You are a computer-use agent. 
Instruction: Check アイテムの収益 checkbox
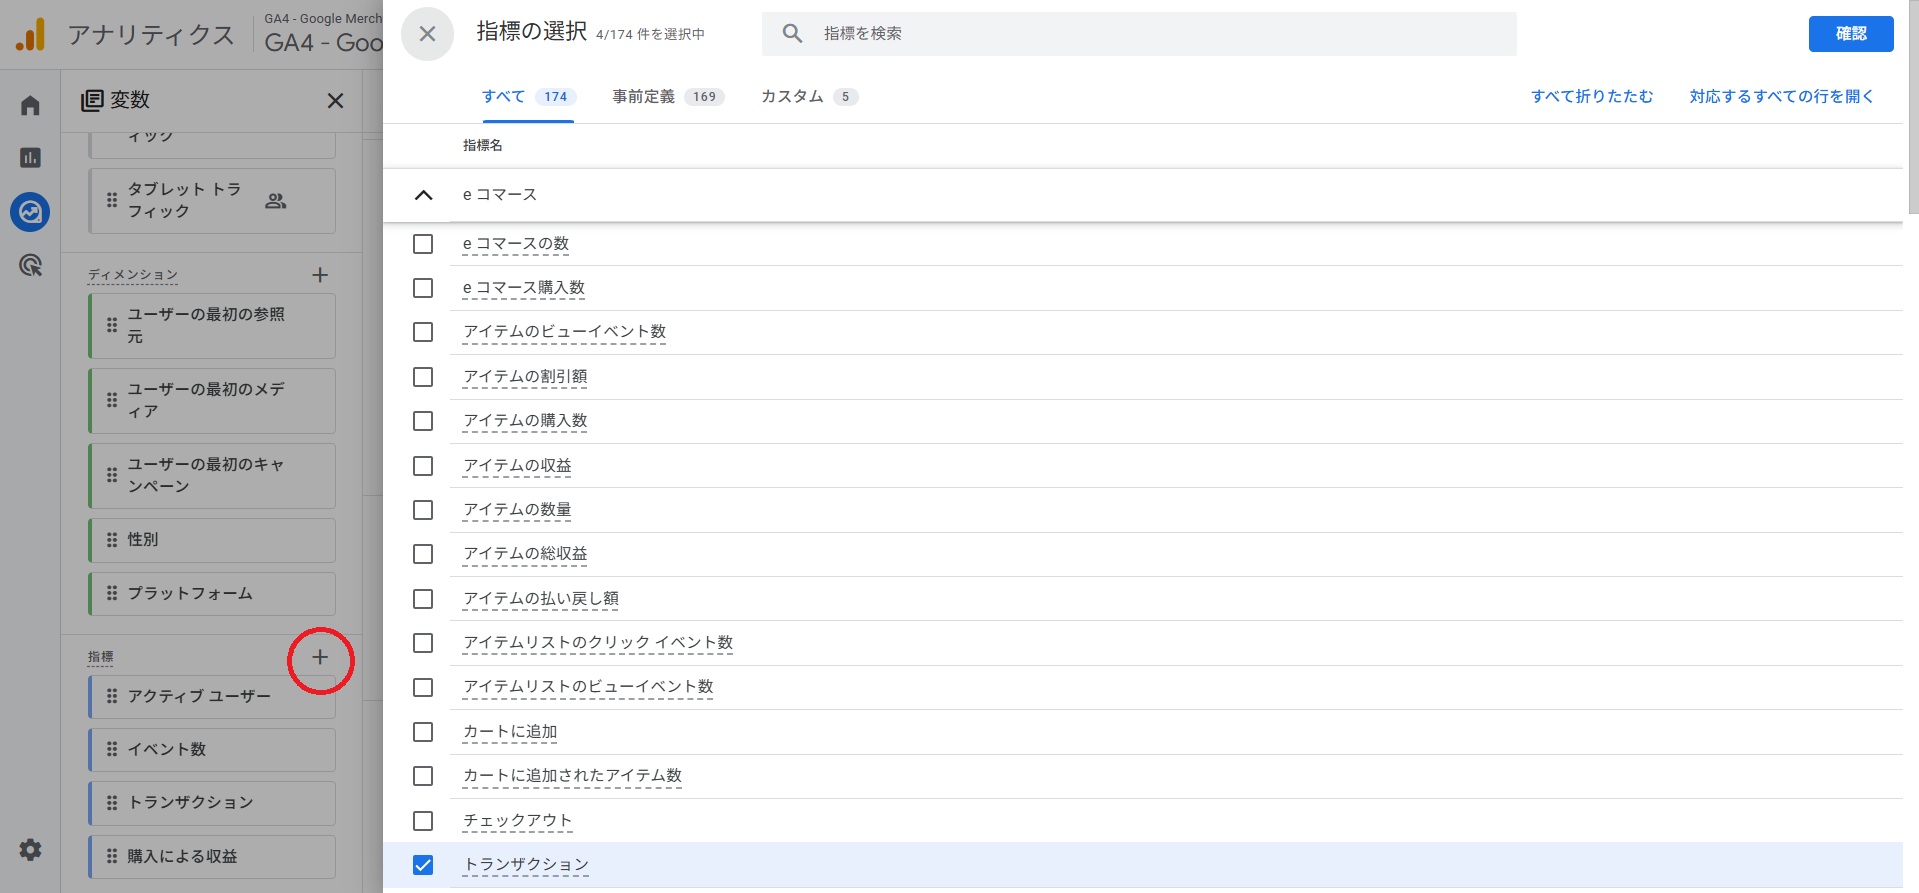[x=423, y=466]
